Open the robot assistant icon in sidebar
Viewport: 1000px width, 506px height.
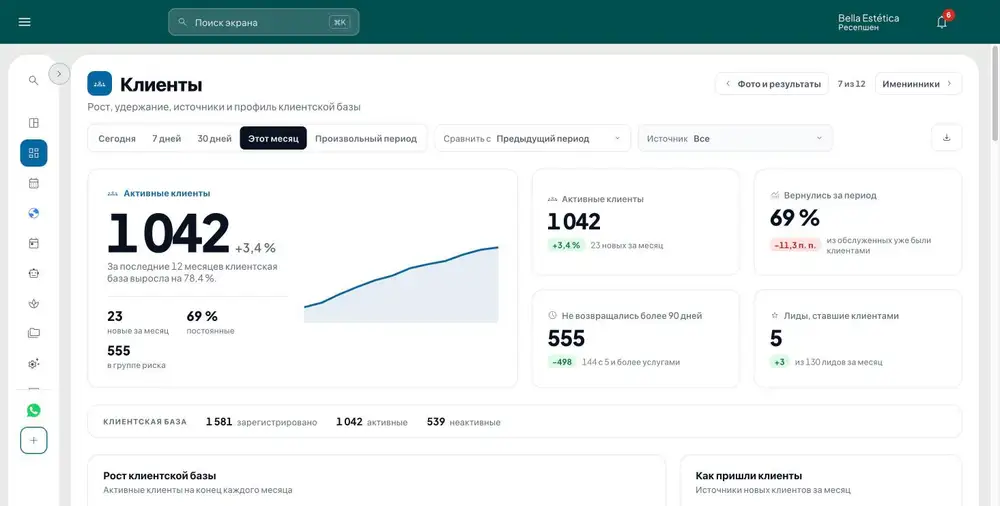(x=34, y=273)
